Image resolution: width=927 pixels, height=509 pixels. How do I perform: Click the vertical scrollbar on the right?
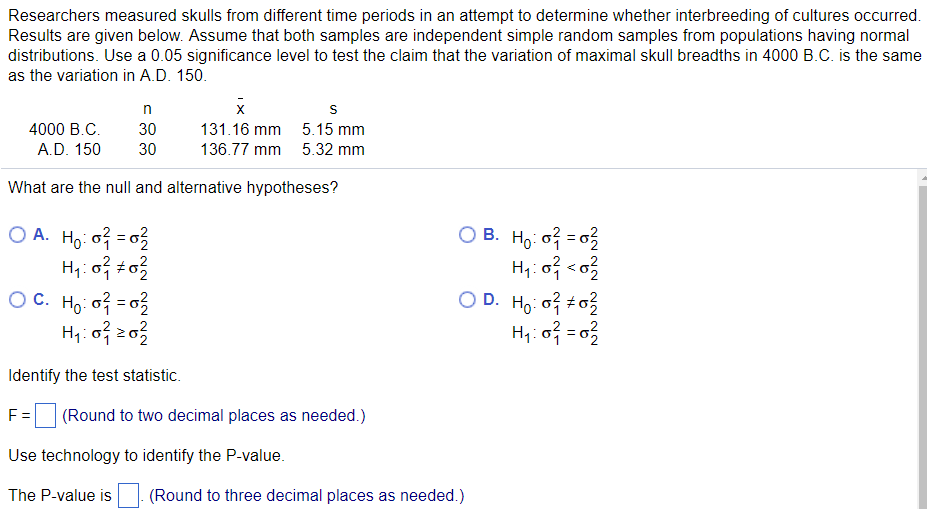921,340
